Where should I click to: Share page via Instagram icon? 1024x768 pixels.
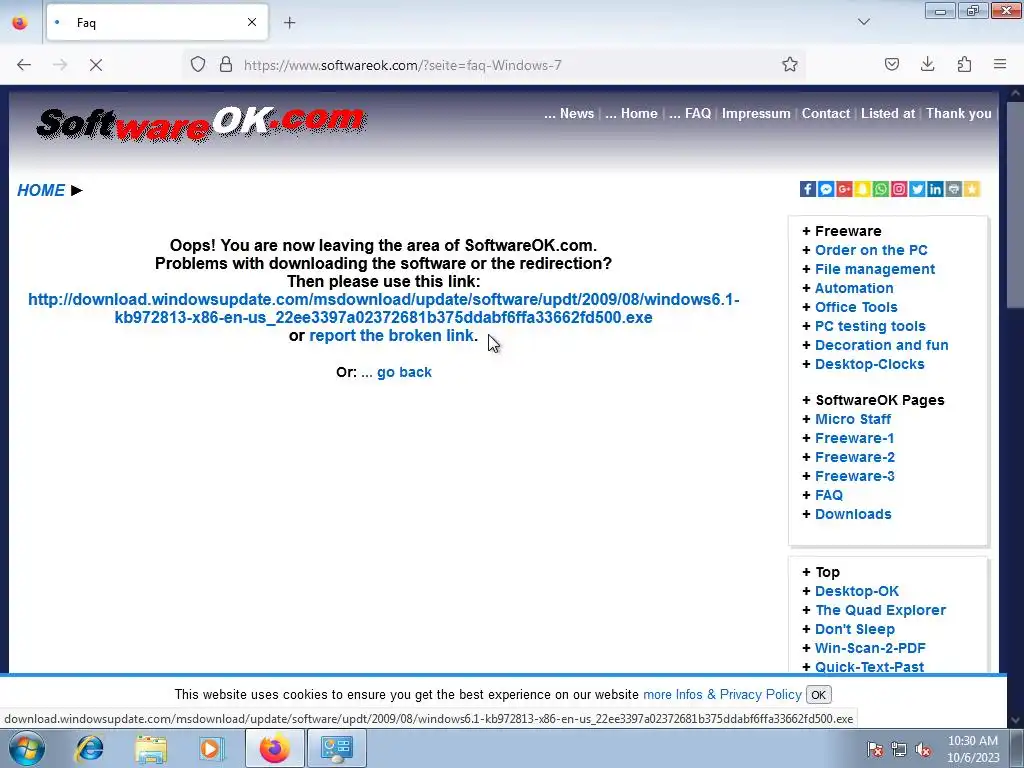[x=899, y=189]
